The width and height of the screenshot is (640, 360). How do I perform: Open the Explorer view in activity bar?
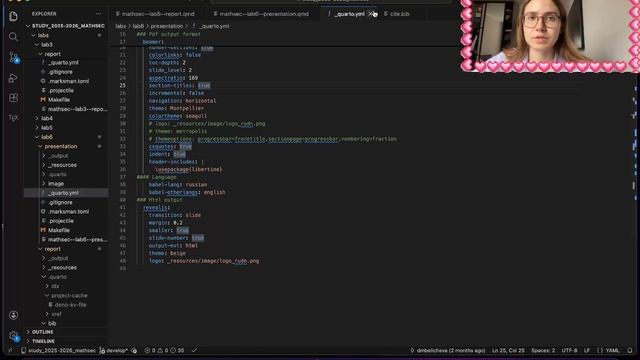pos(13,16)
